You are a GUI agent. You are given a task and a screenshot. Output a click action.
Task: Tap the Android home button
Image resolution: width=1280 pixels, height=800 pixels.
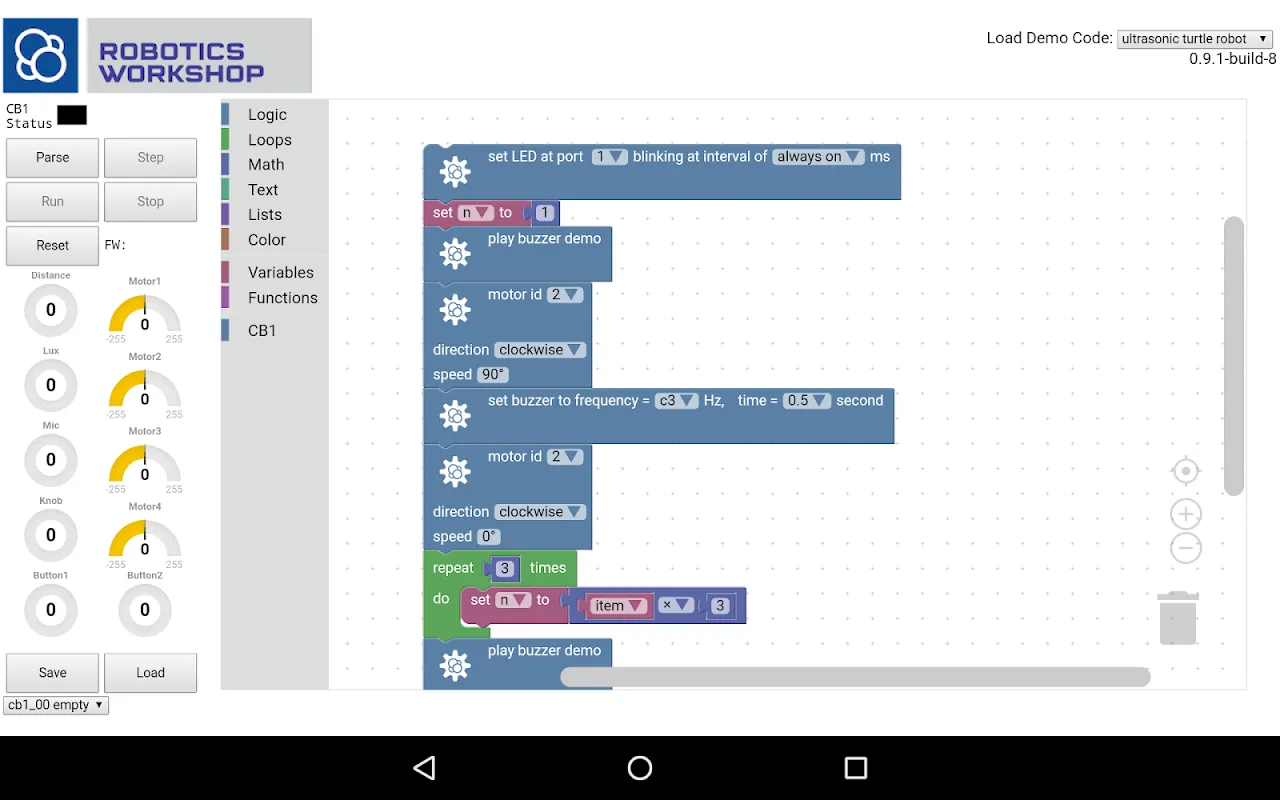click(640, 768)
